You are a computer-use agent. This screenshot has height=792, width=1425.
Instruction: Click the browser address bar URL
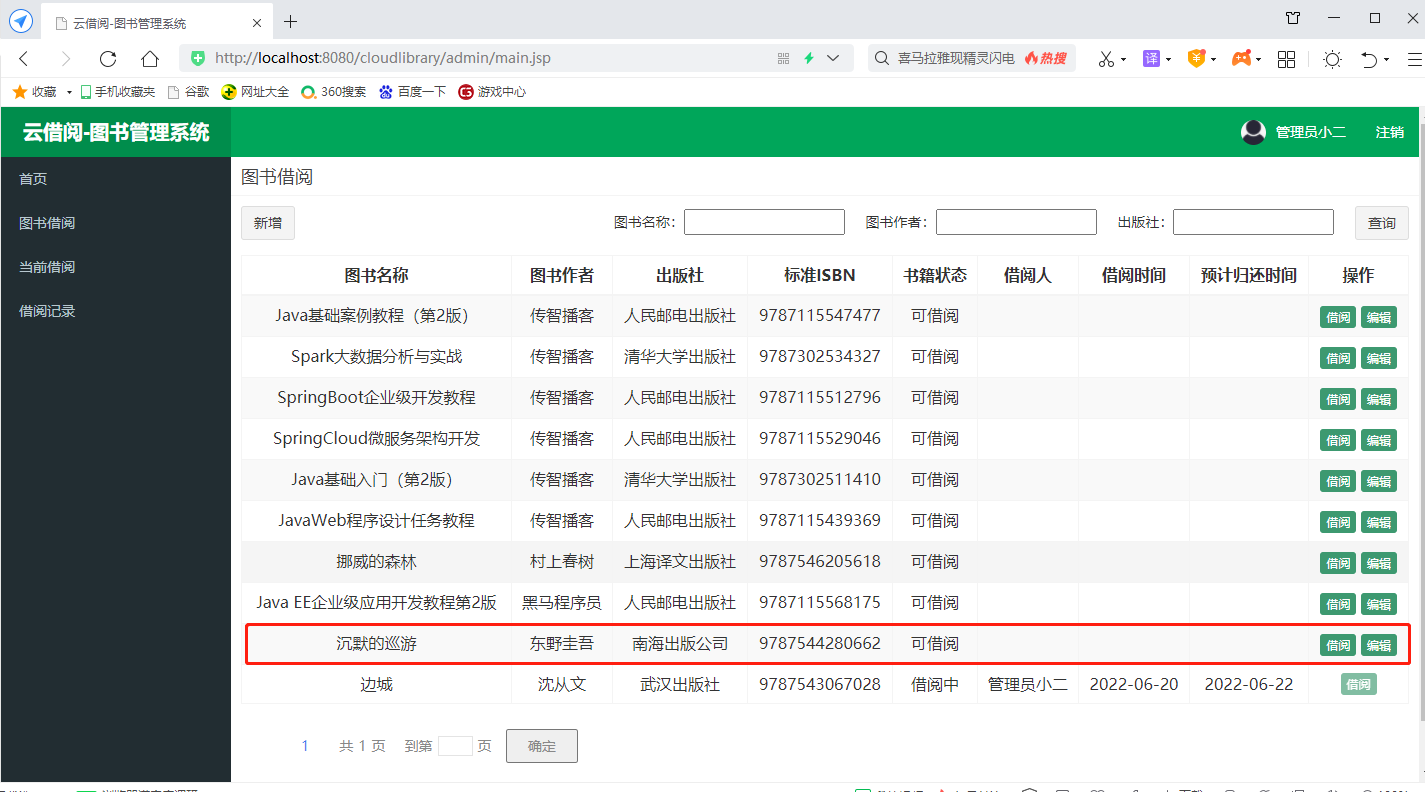coord(383,59)
